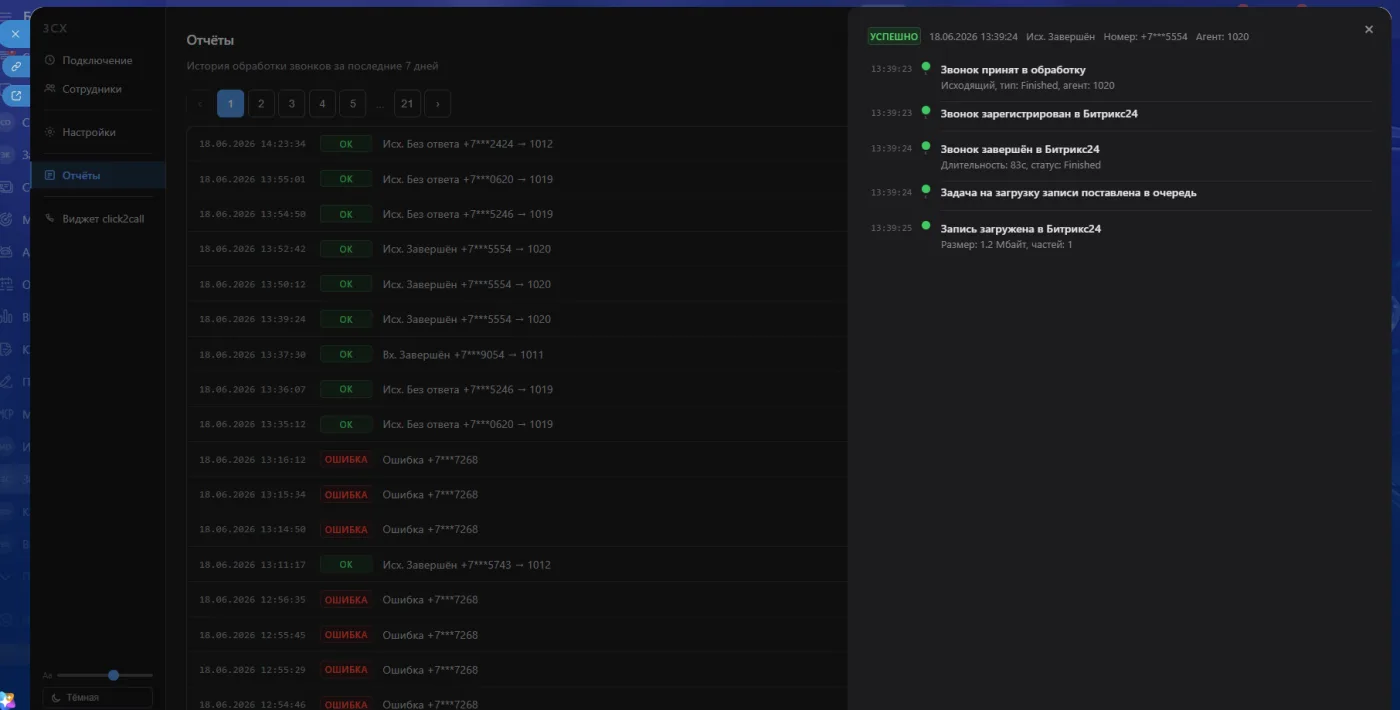Screen dimensions: 1400x710
Task: Go to page 2 of reports
Action: click(x=261, y=103)
